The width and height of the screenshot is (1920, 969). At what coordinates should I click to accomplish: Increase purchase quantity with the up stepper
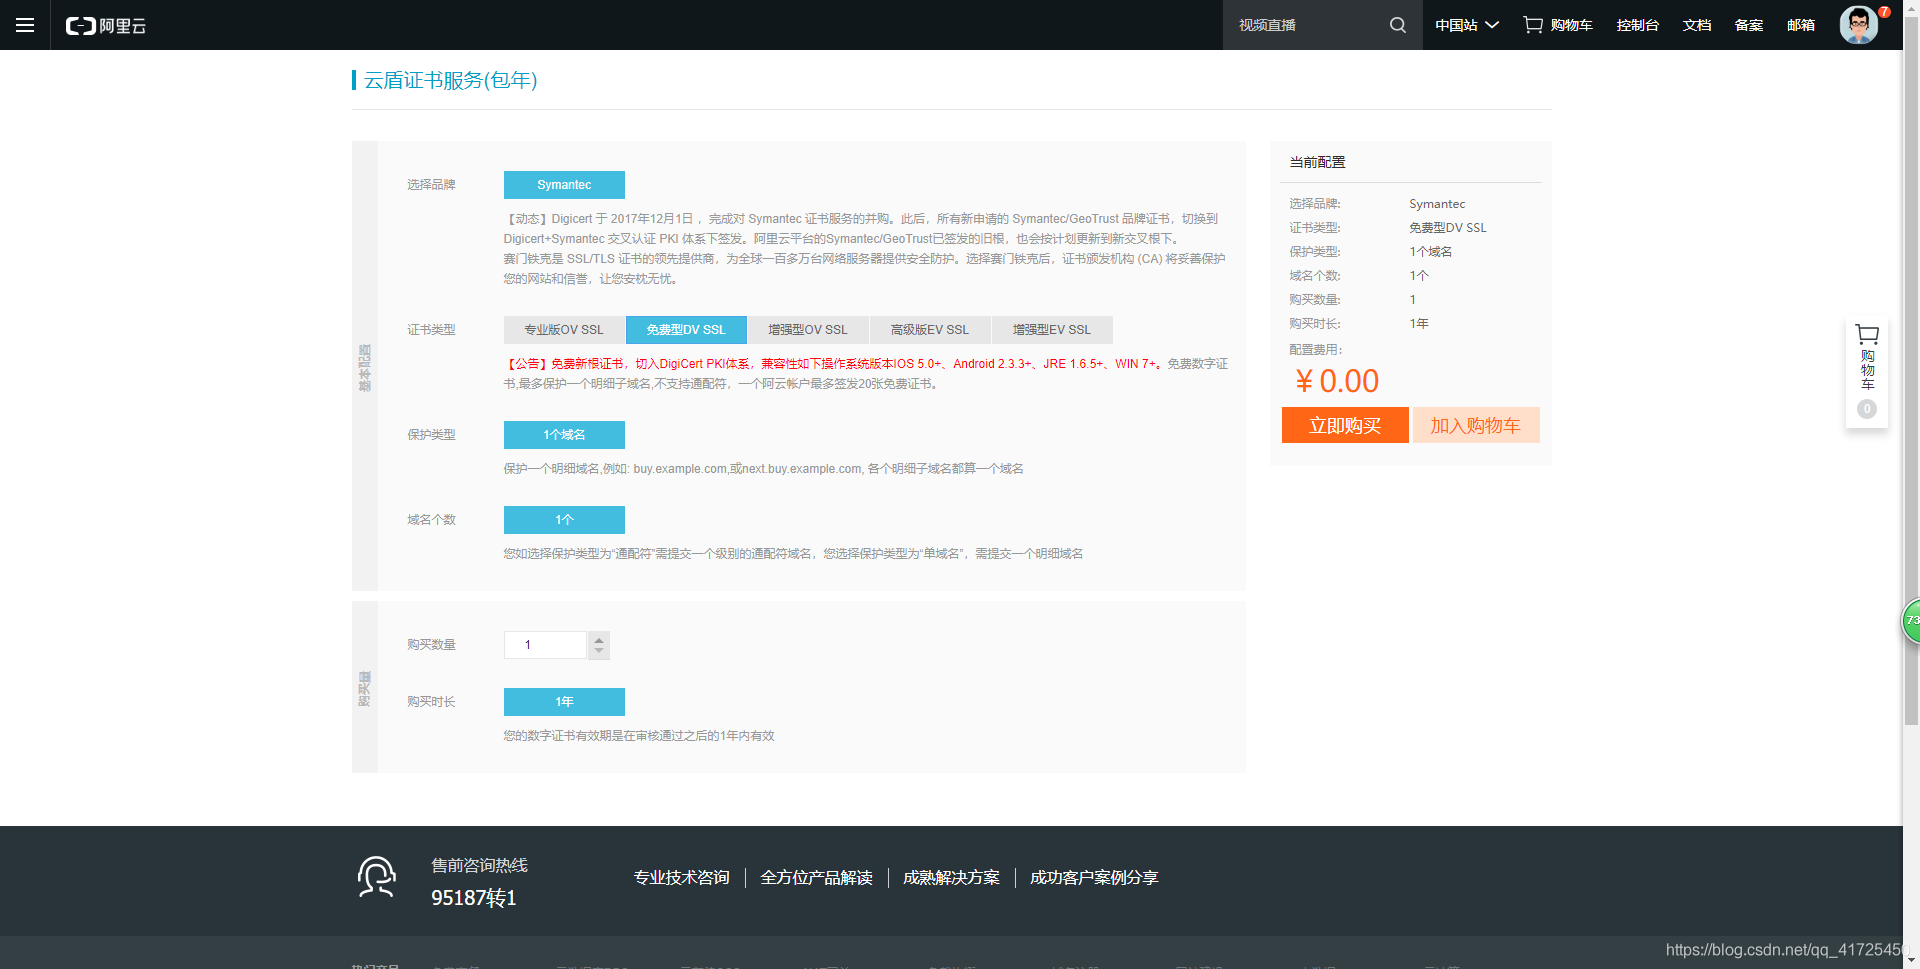pos(598,639)
